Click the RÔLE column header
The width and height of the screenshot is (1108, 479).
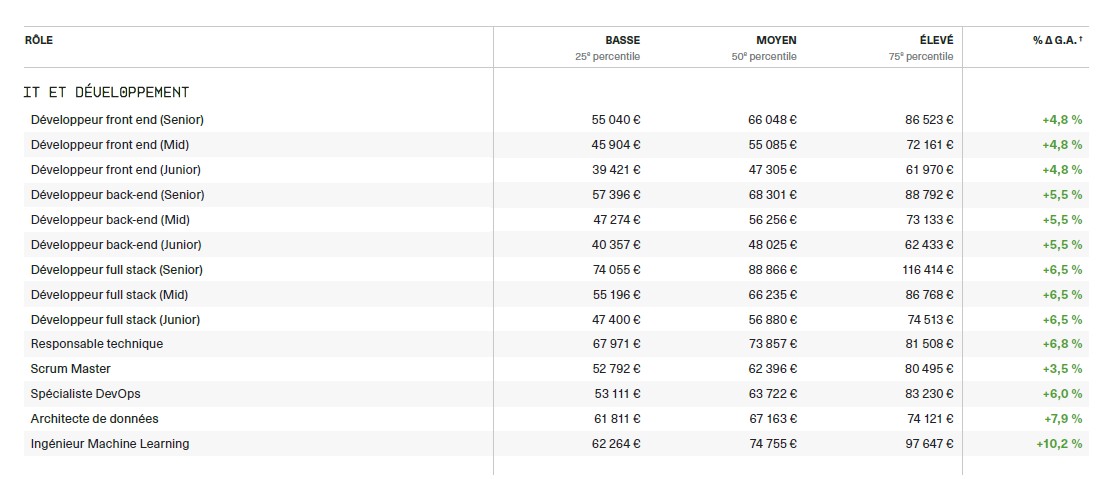[39, 40]
